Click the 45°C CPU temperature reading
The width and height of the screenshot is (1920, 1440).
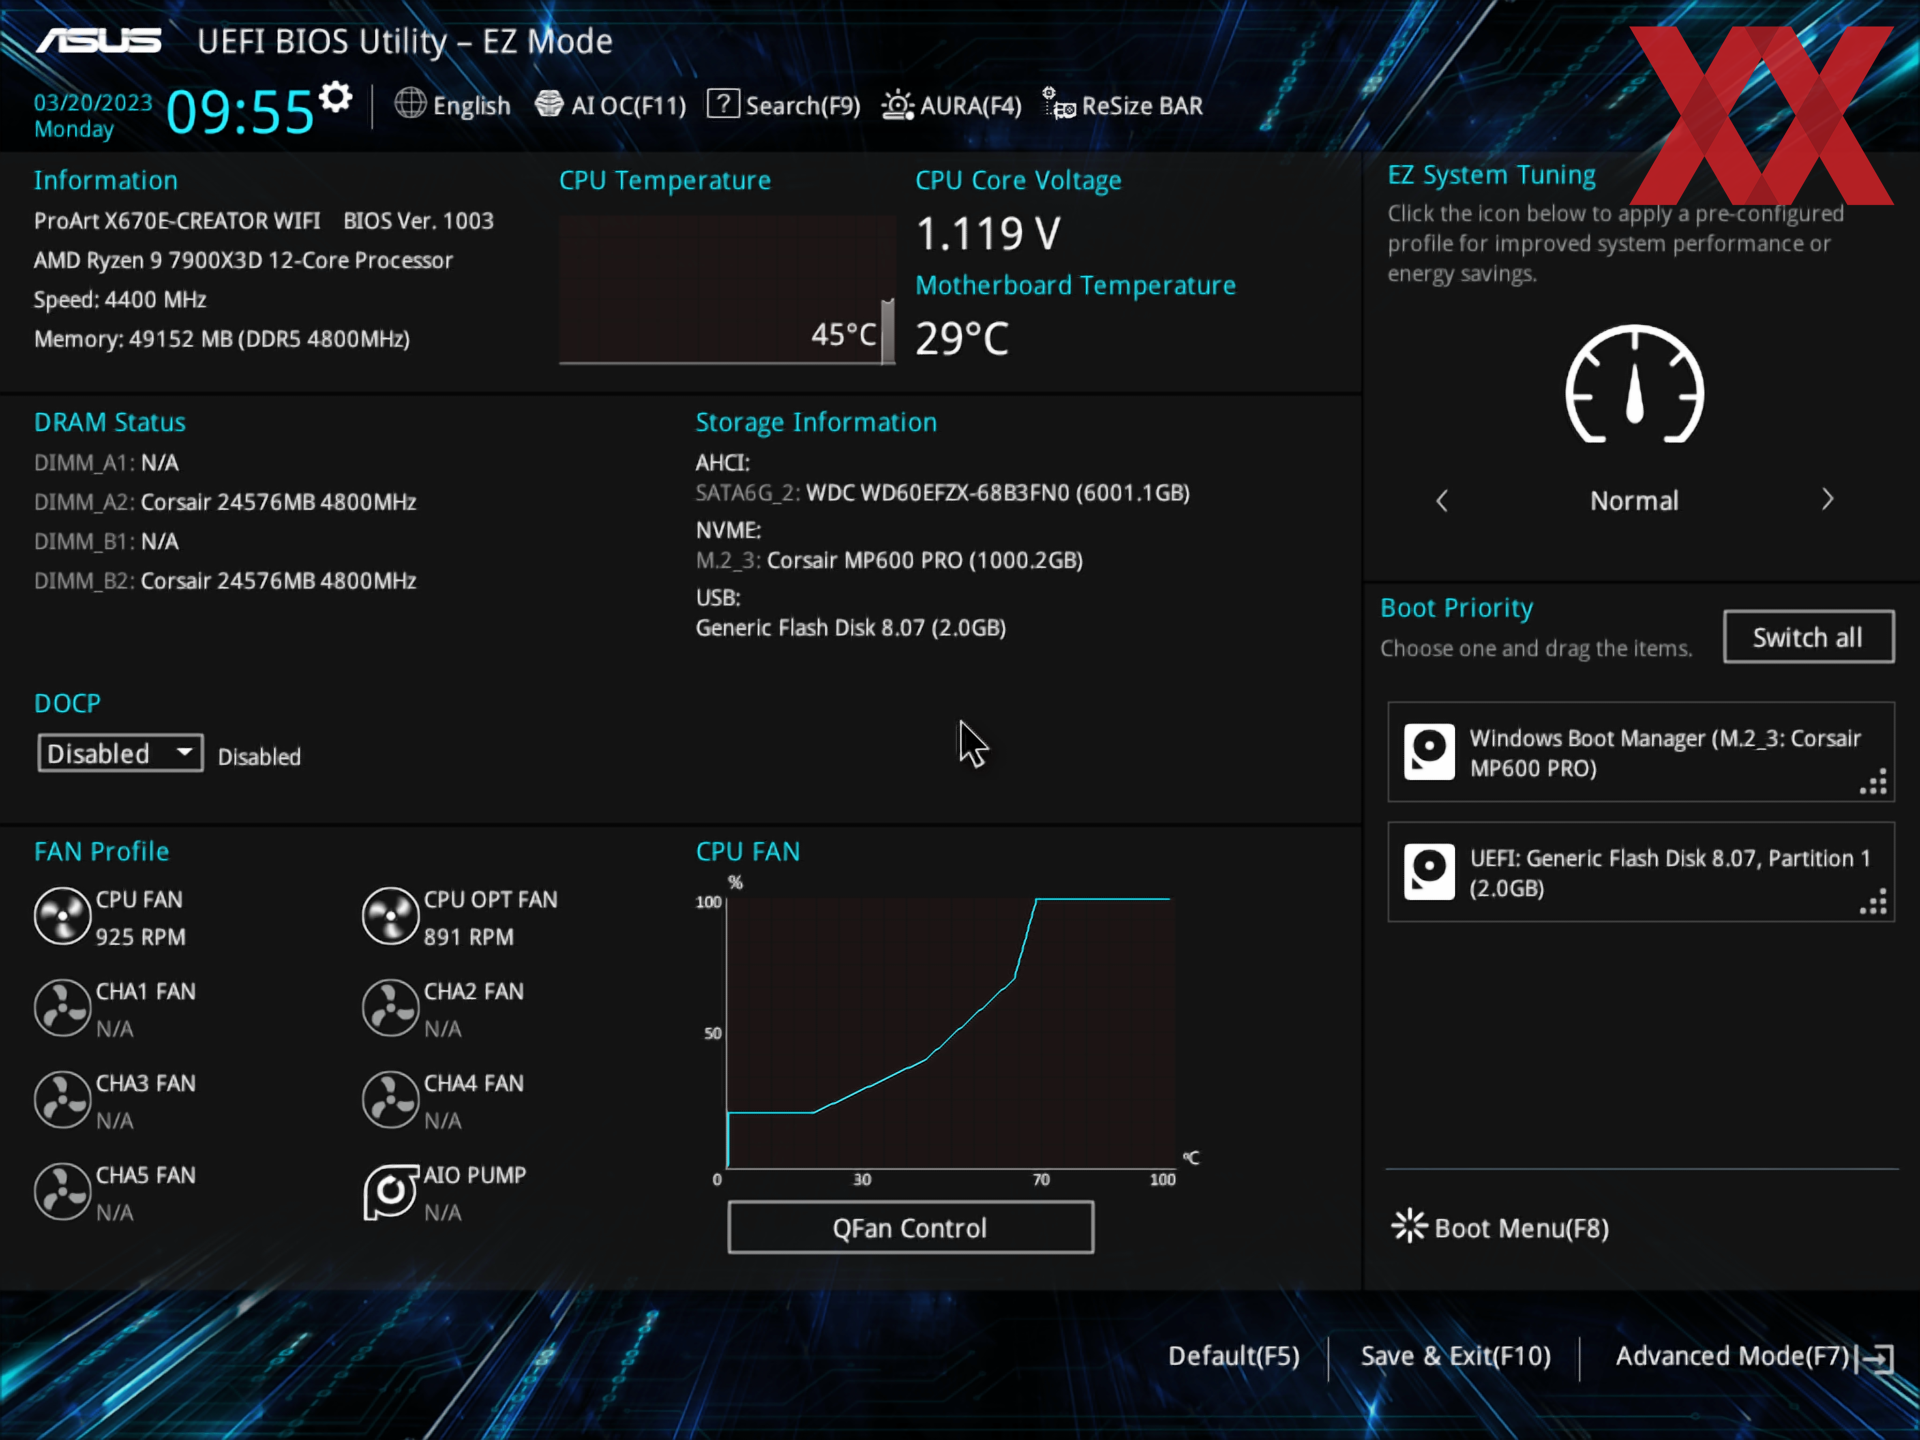[844, 334]
